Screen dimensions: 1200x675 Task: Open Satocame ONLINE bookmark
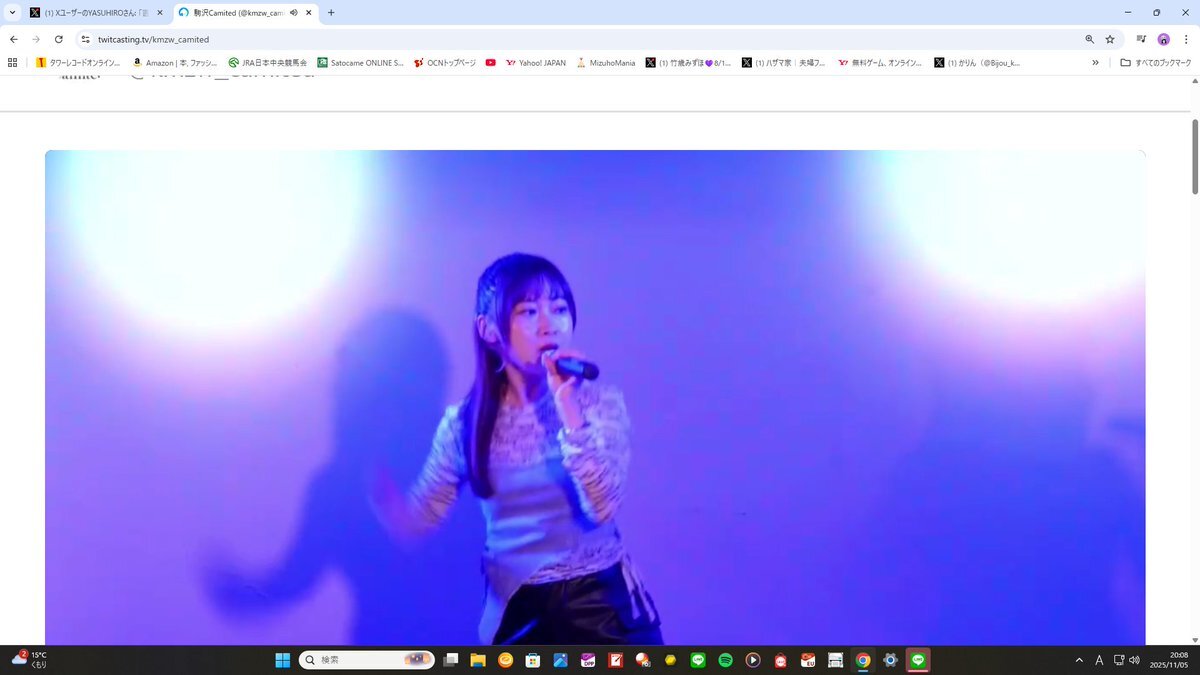pos(360,62)
